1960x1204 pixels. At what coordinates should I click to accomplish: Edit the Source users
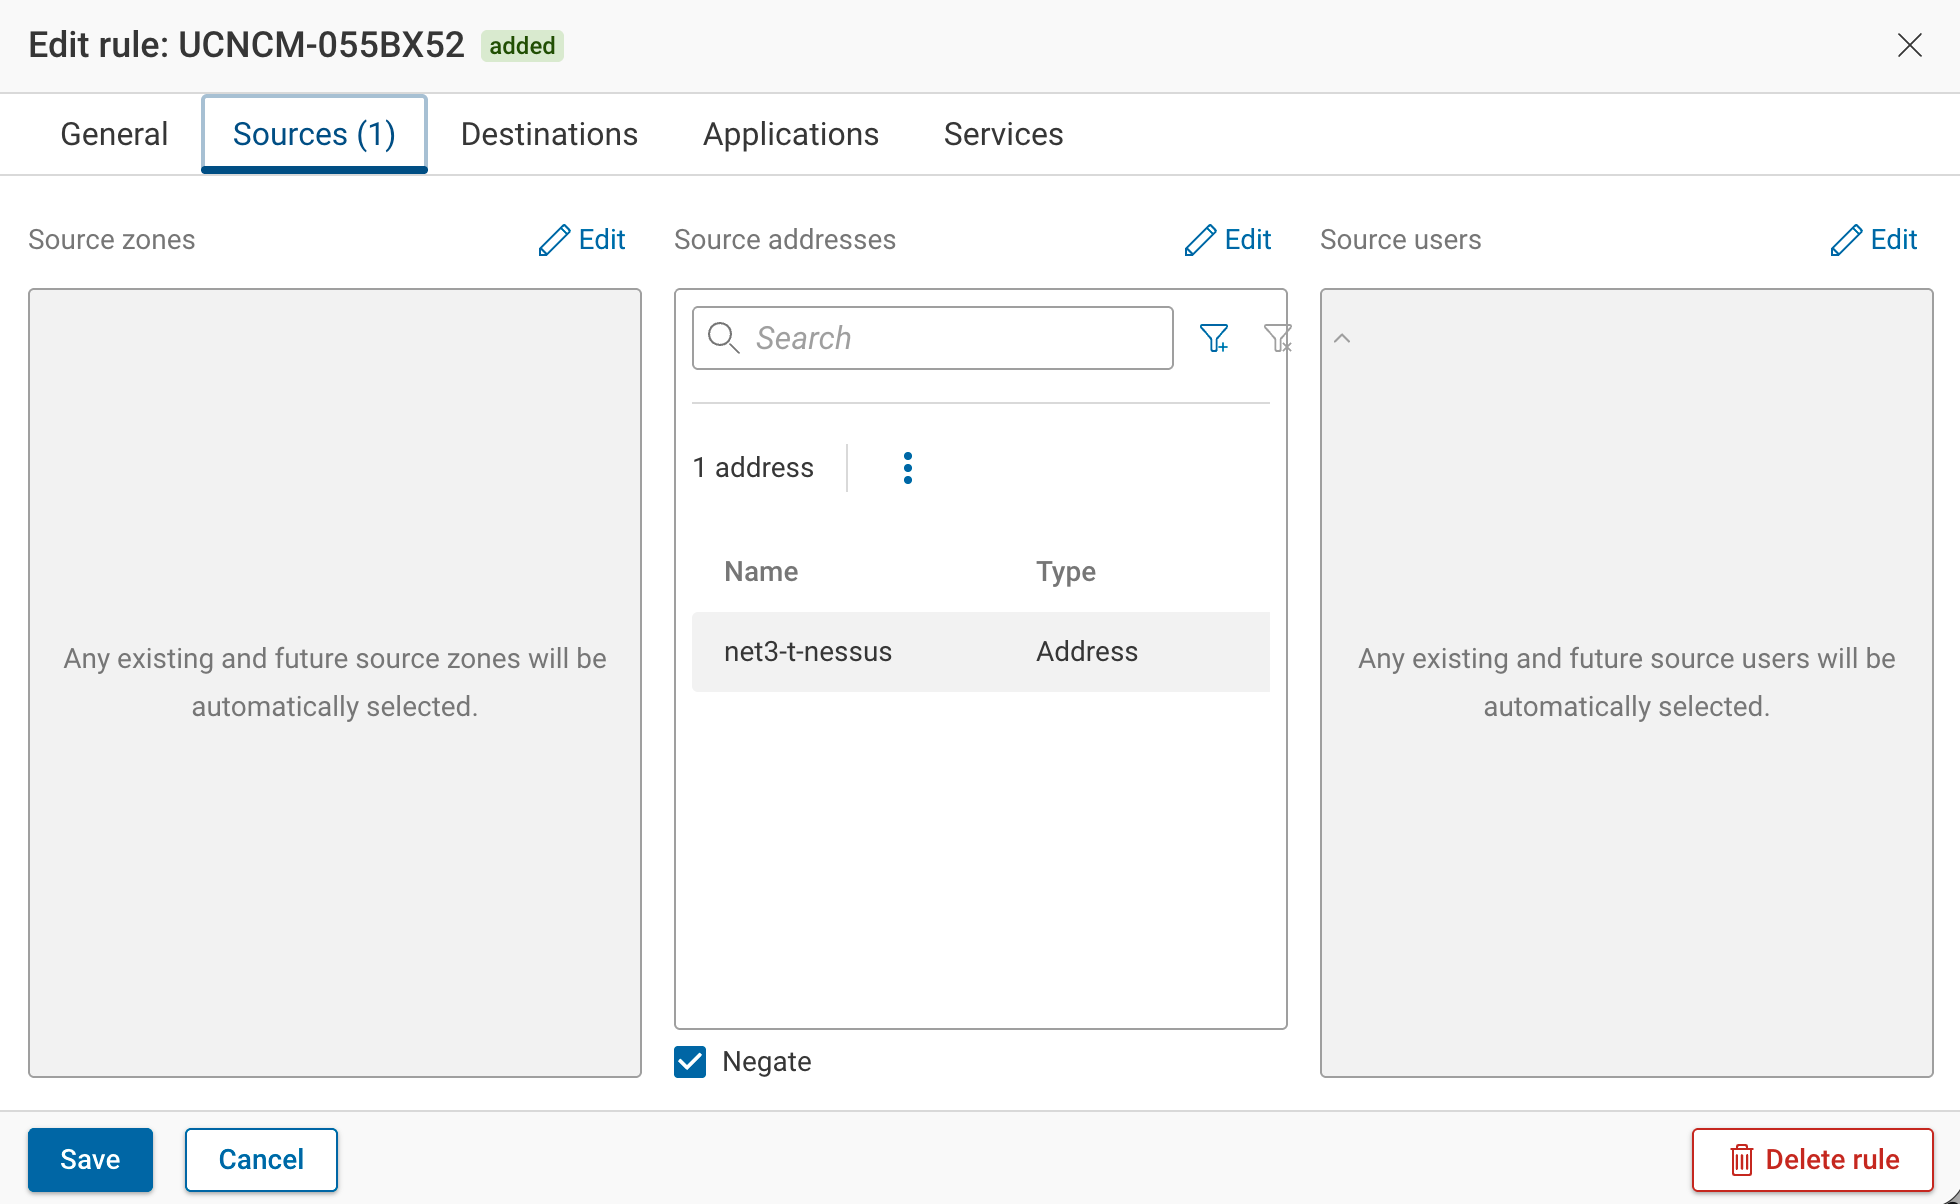1874,240
